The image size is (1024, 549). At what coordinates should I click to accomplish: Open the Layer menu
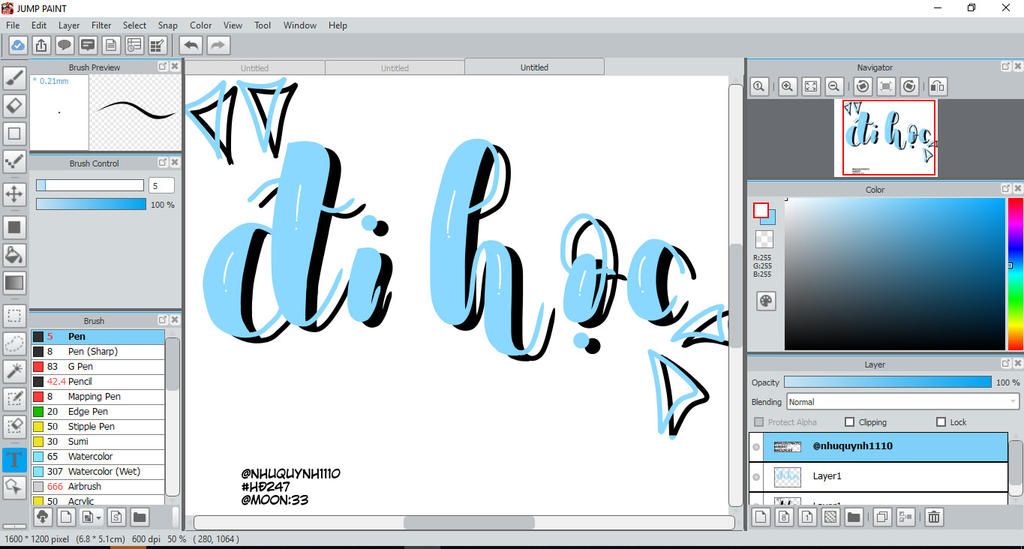69,25
